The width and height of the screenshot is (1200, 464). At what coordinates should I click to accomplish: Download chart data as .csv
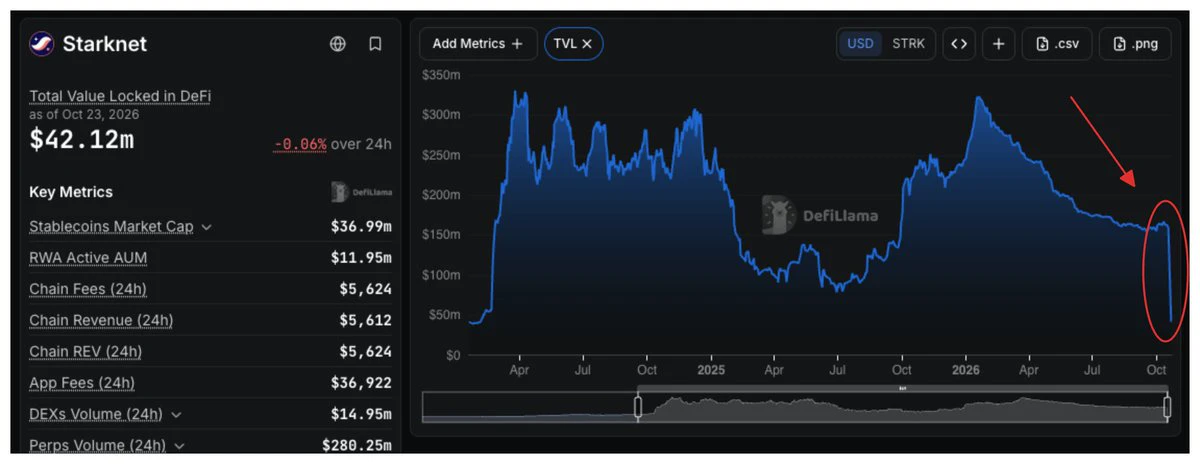coord(1057,44)
